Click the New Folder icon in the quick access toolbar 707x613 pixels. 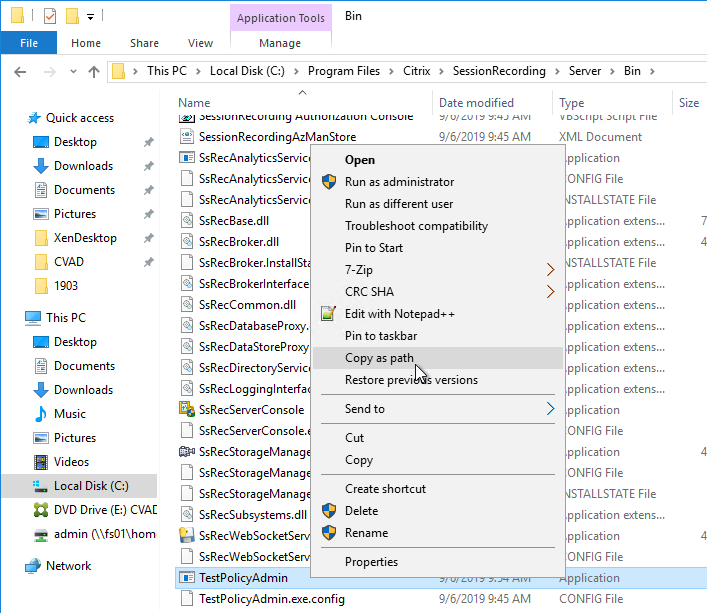(72, 16)
